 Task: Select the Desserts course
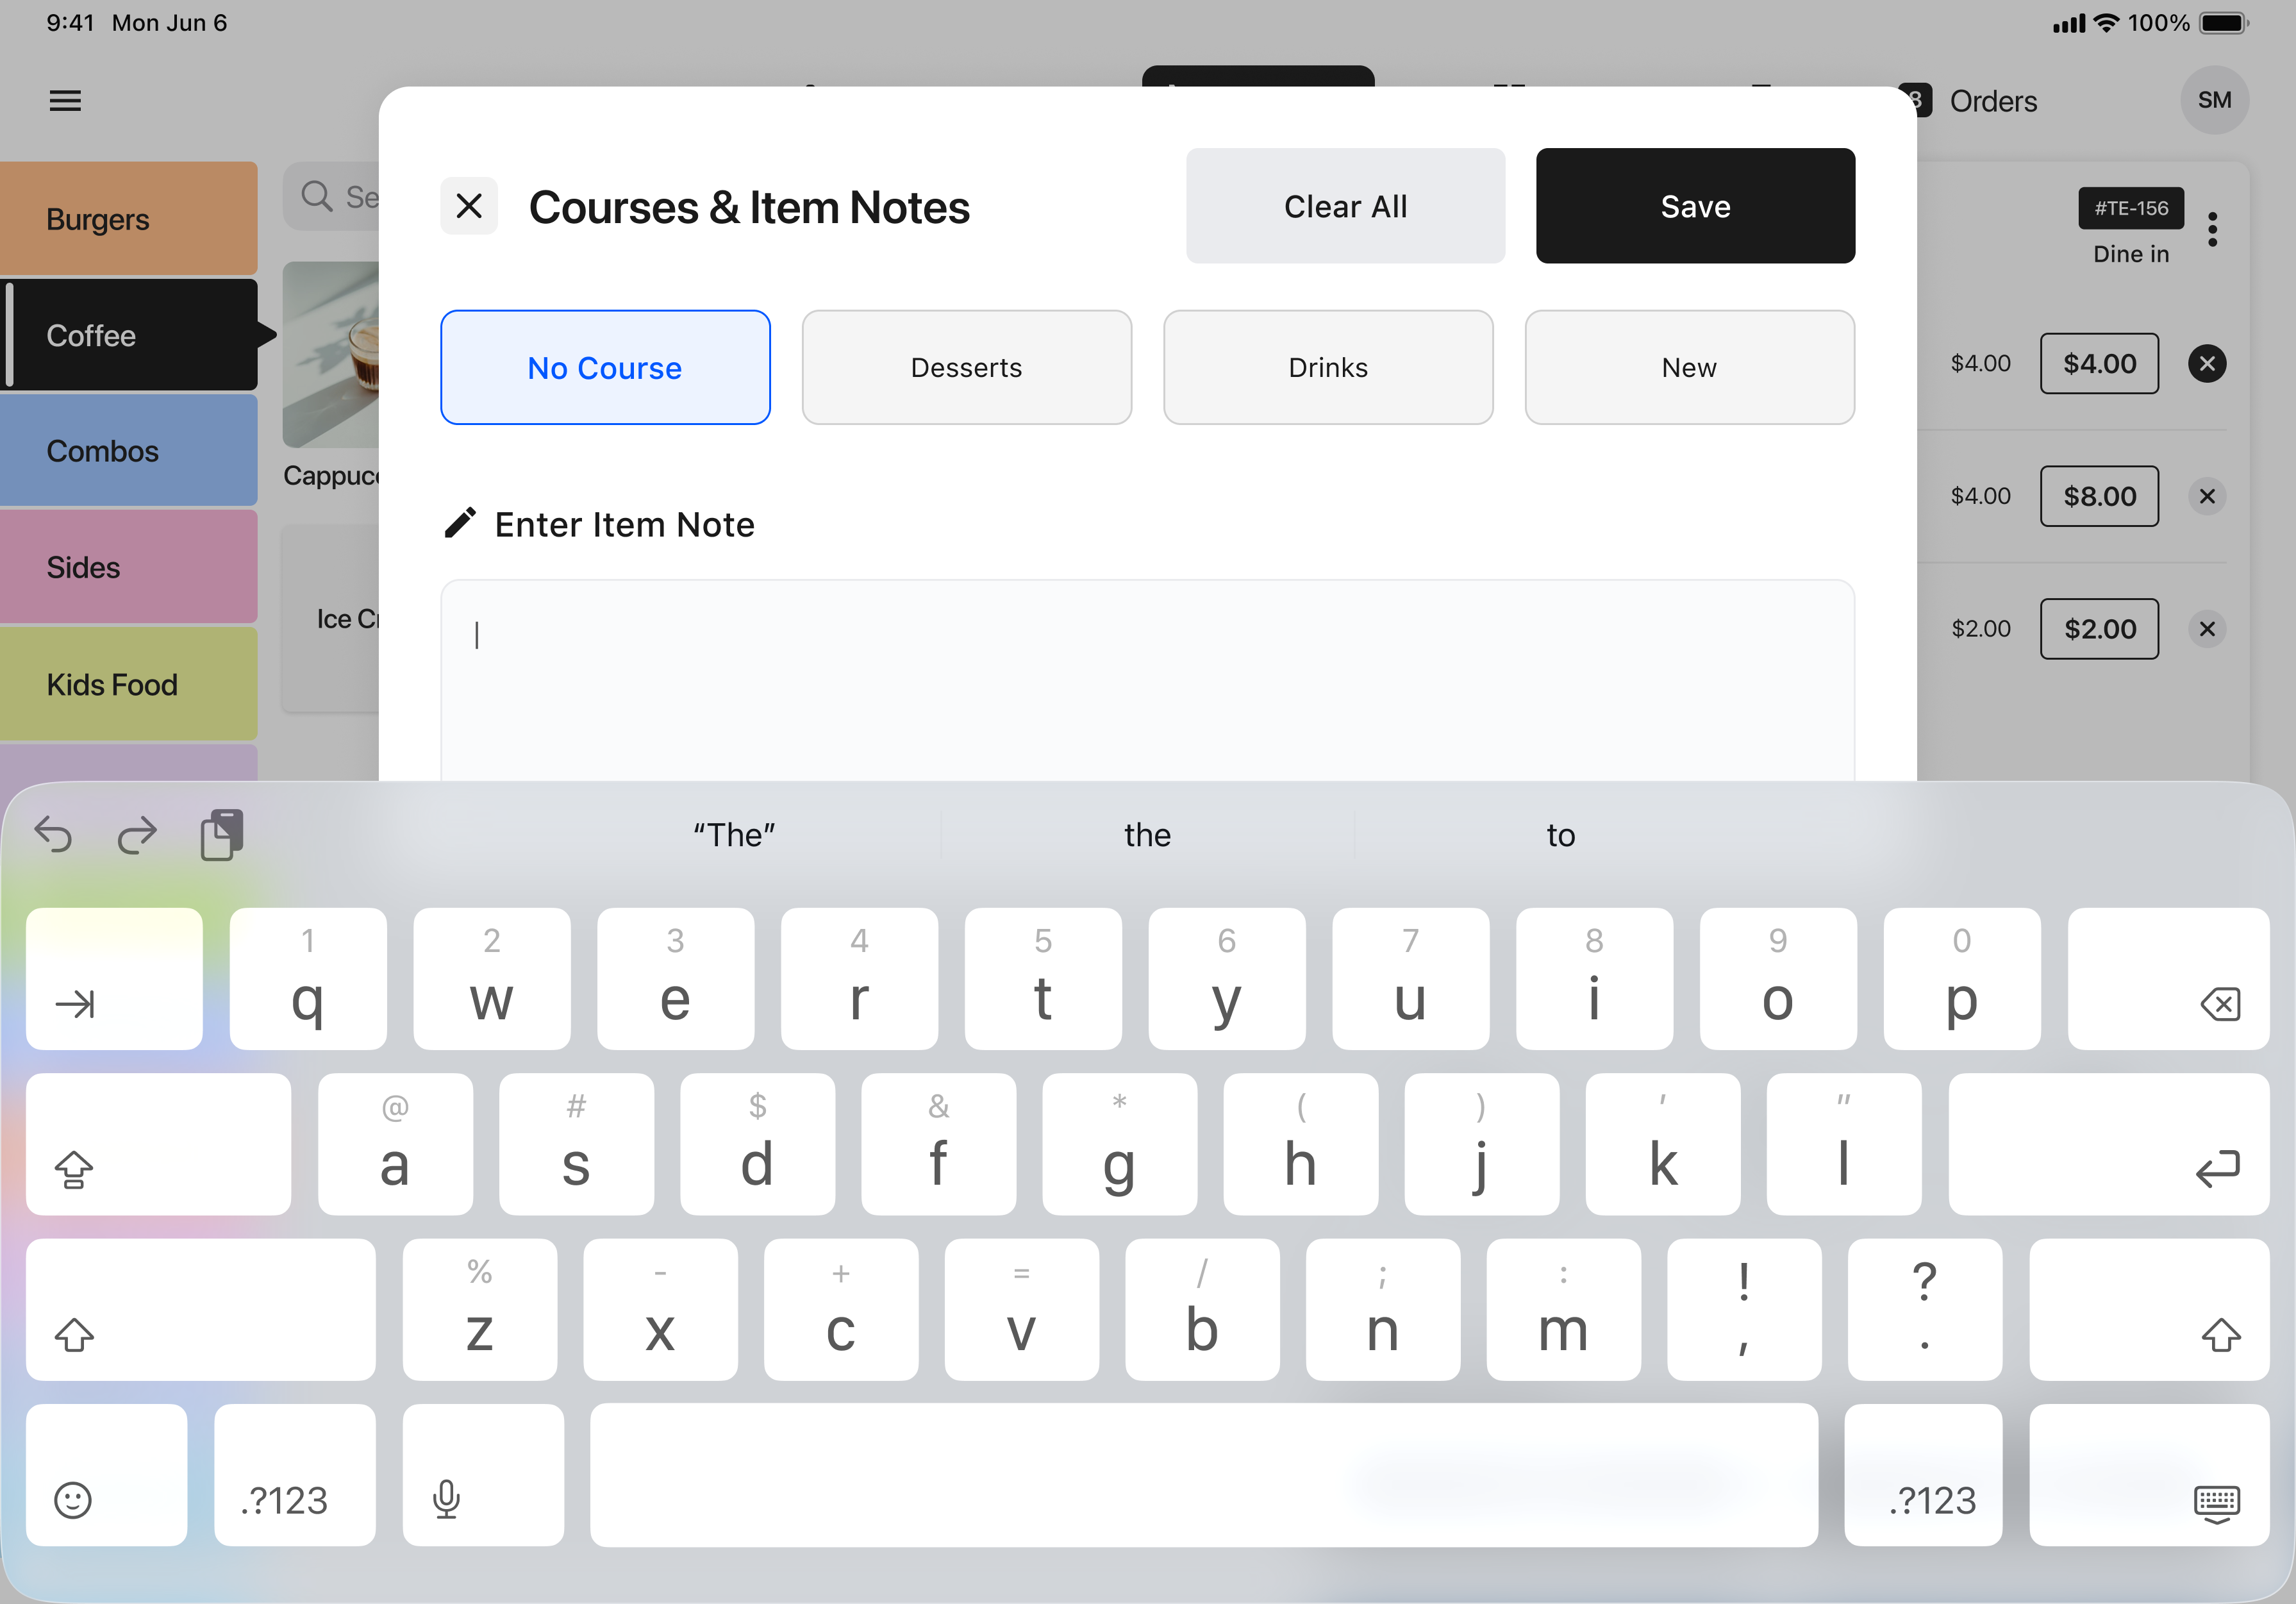click(966, 367)
